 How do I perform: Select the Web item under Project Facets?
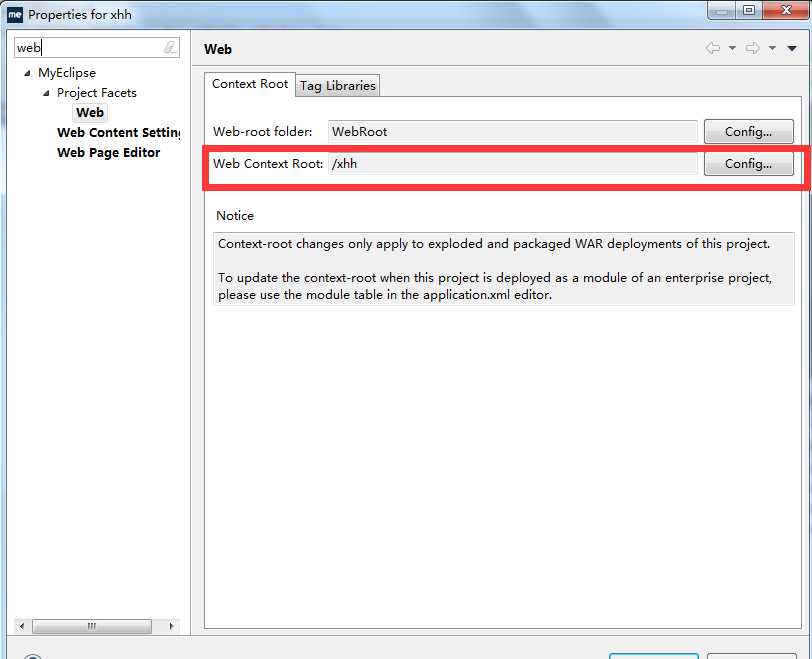[90, 112]
